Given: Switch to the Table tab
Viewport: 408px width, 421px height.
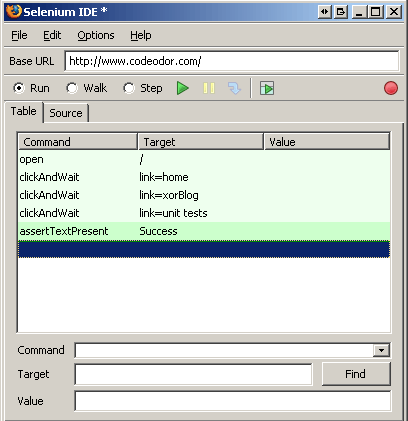Looking at the screenshot, I should point(23,111).
